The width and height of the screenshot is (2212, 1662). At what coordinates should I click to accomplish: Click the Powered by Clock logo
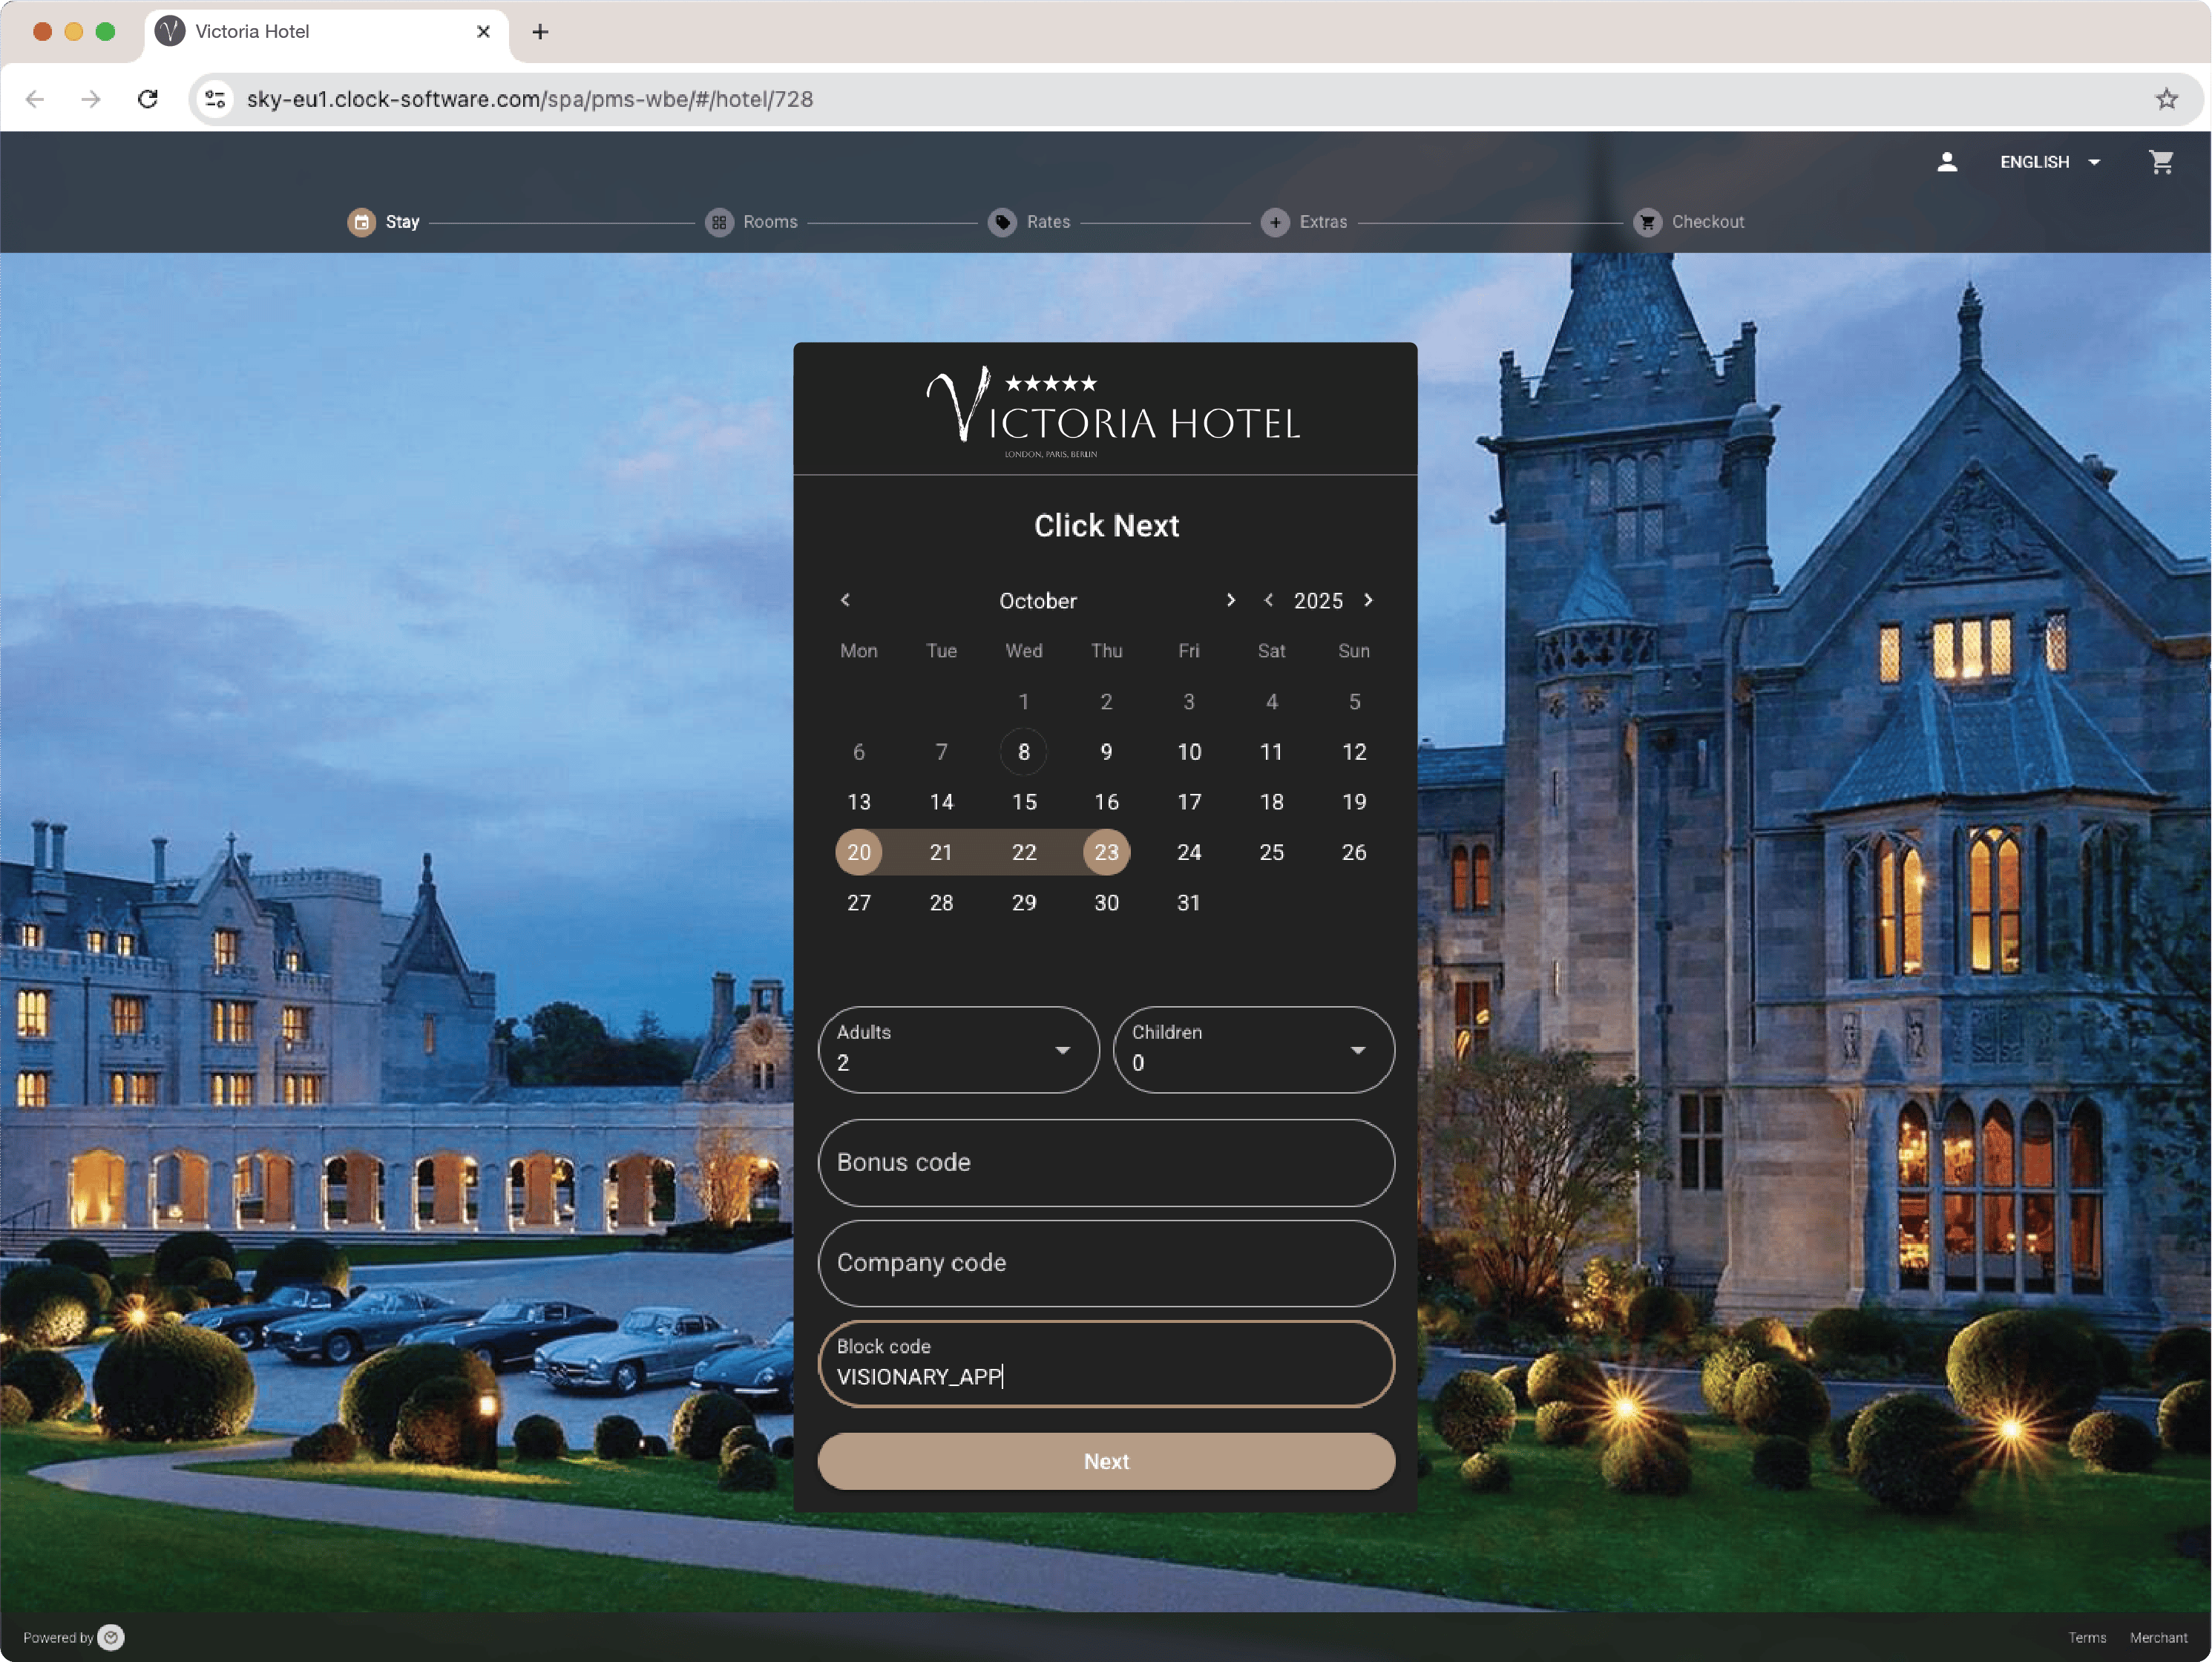111,1637
